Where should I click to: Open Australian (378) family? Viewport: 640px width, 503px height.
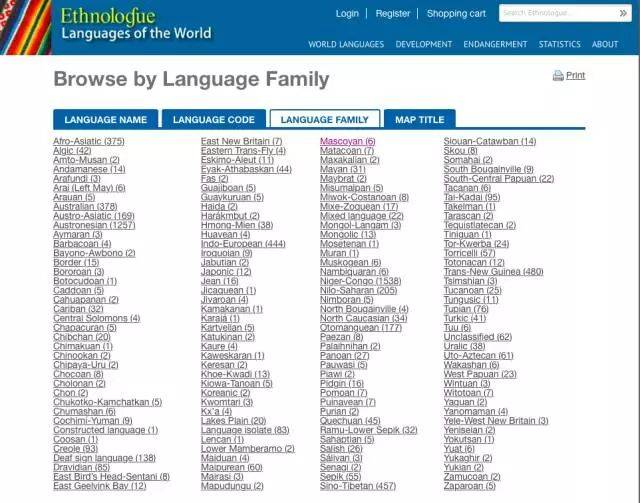coord(85,207)
